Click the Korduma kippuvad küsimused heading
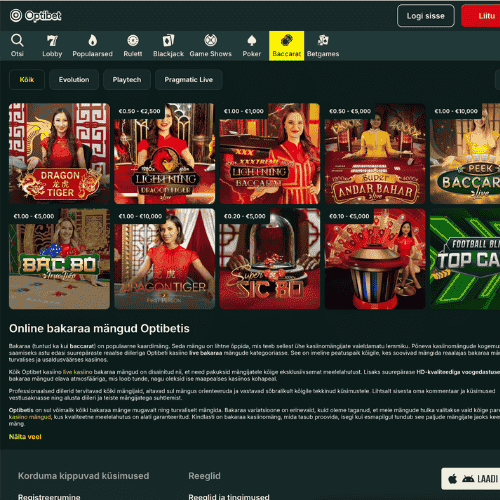This screenshot has width=500, height=500. coord(83,476)
